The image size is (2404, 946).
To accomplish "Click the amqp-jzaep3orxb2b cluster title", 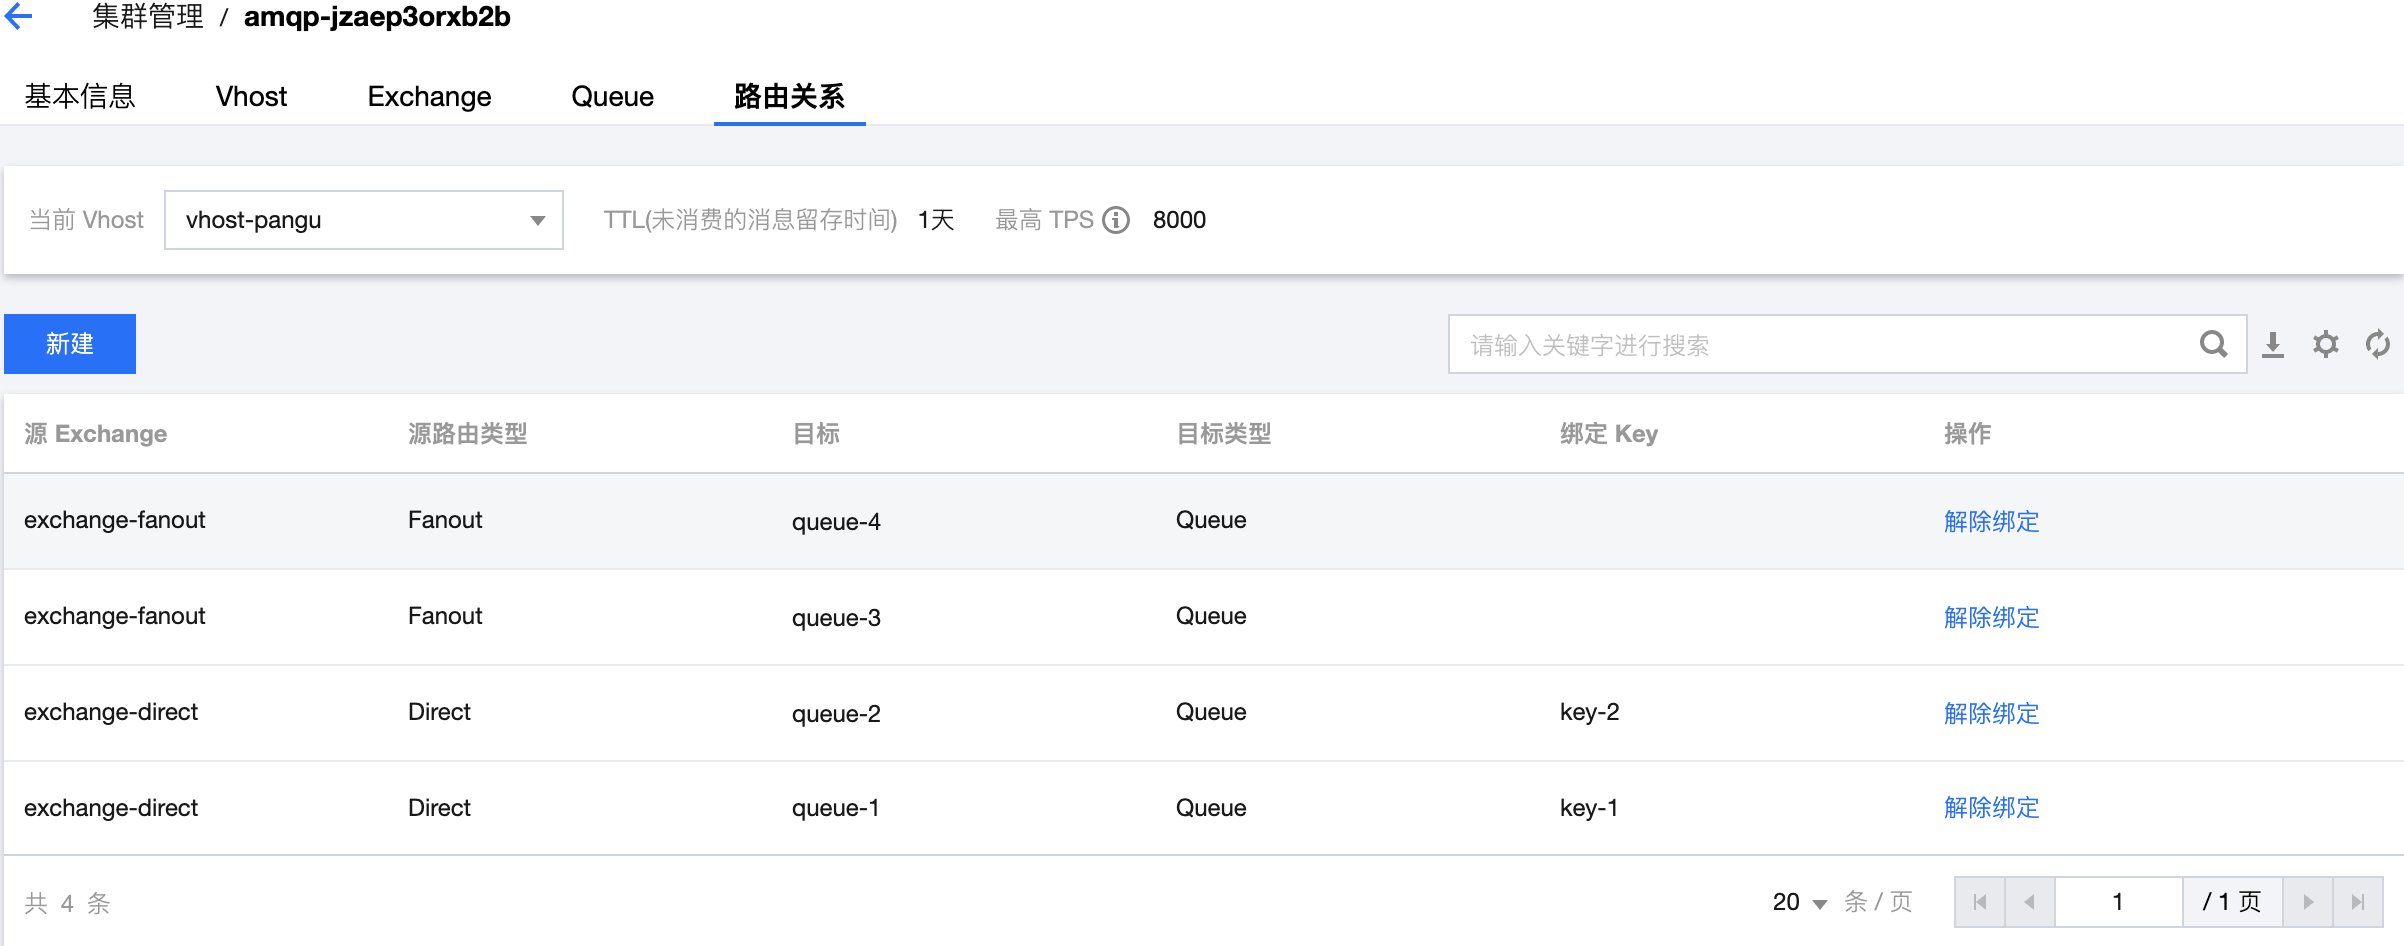I will (377, 17).
